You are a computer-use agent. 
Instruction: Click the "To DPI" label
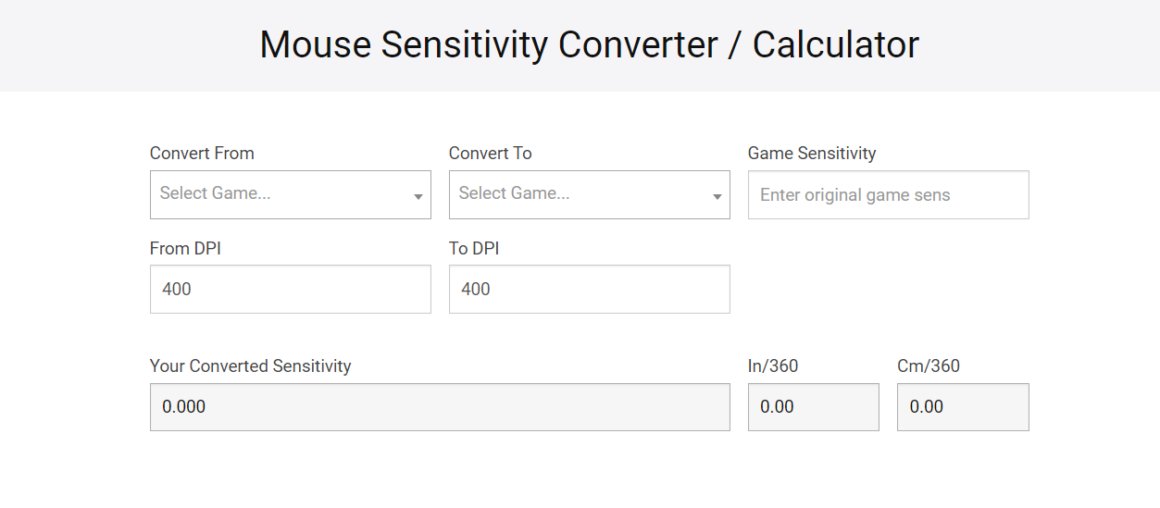tap(473, 249)
